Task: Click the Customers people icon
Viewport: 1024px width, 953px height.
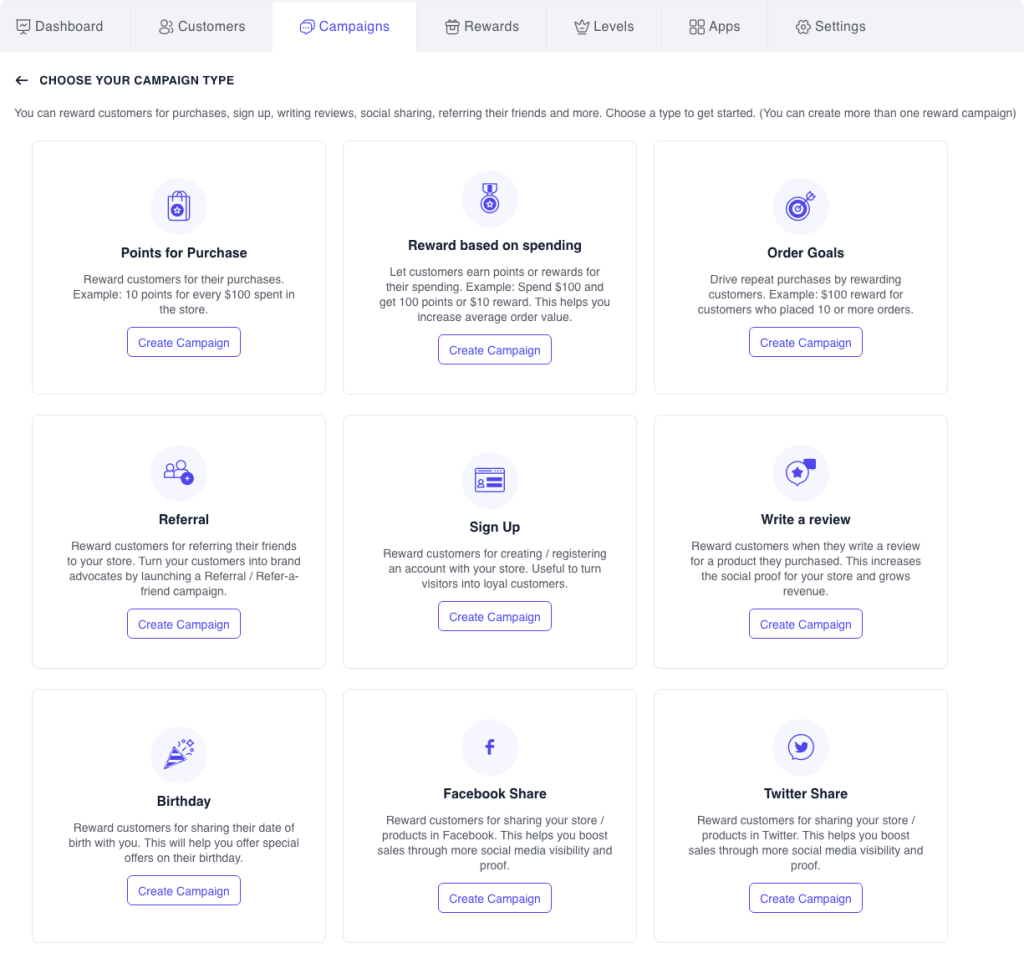Action: [164, 28]
